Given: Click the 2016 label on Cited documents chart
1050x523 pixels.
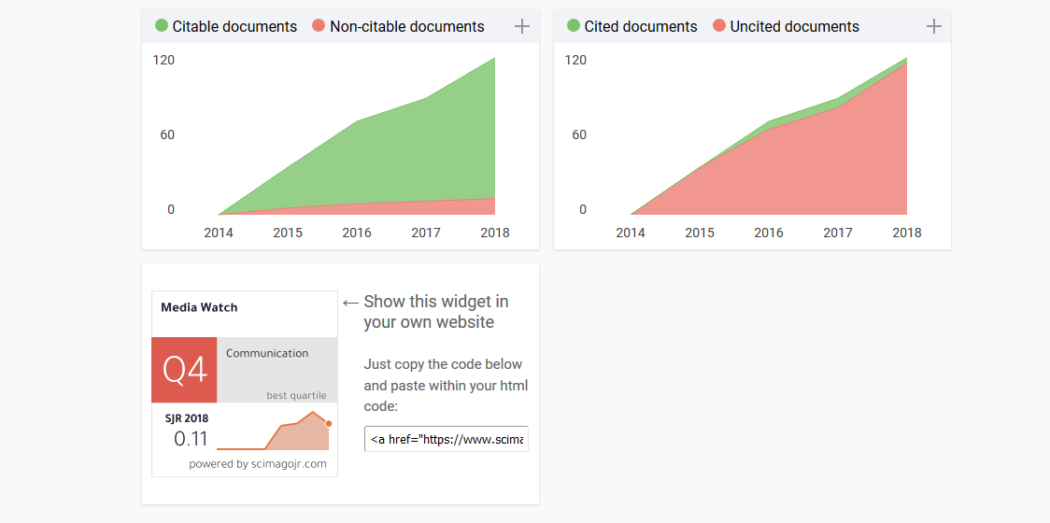Looking at the screenshot, I should pyautogui.click(x=768, y=233).
